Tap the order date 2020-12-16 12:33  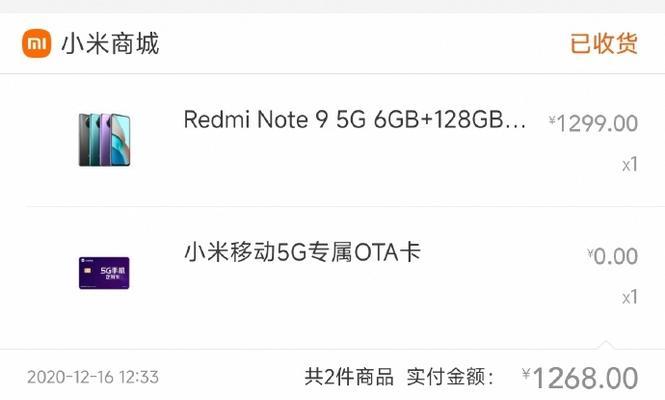[93, 377]
